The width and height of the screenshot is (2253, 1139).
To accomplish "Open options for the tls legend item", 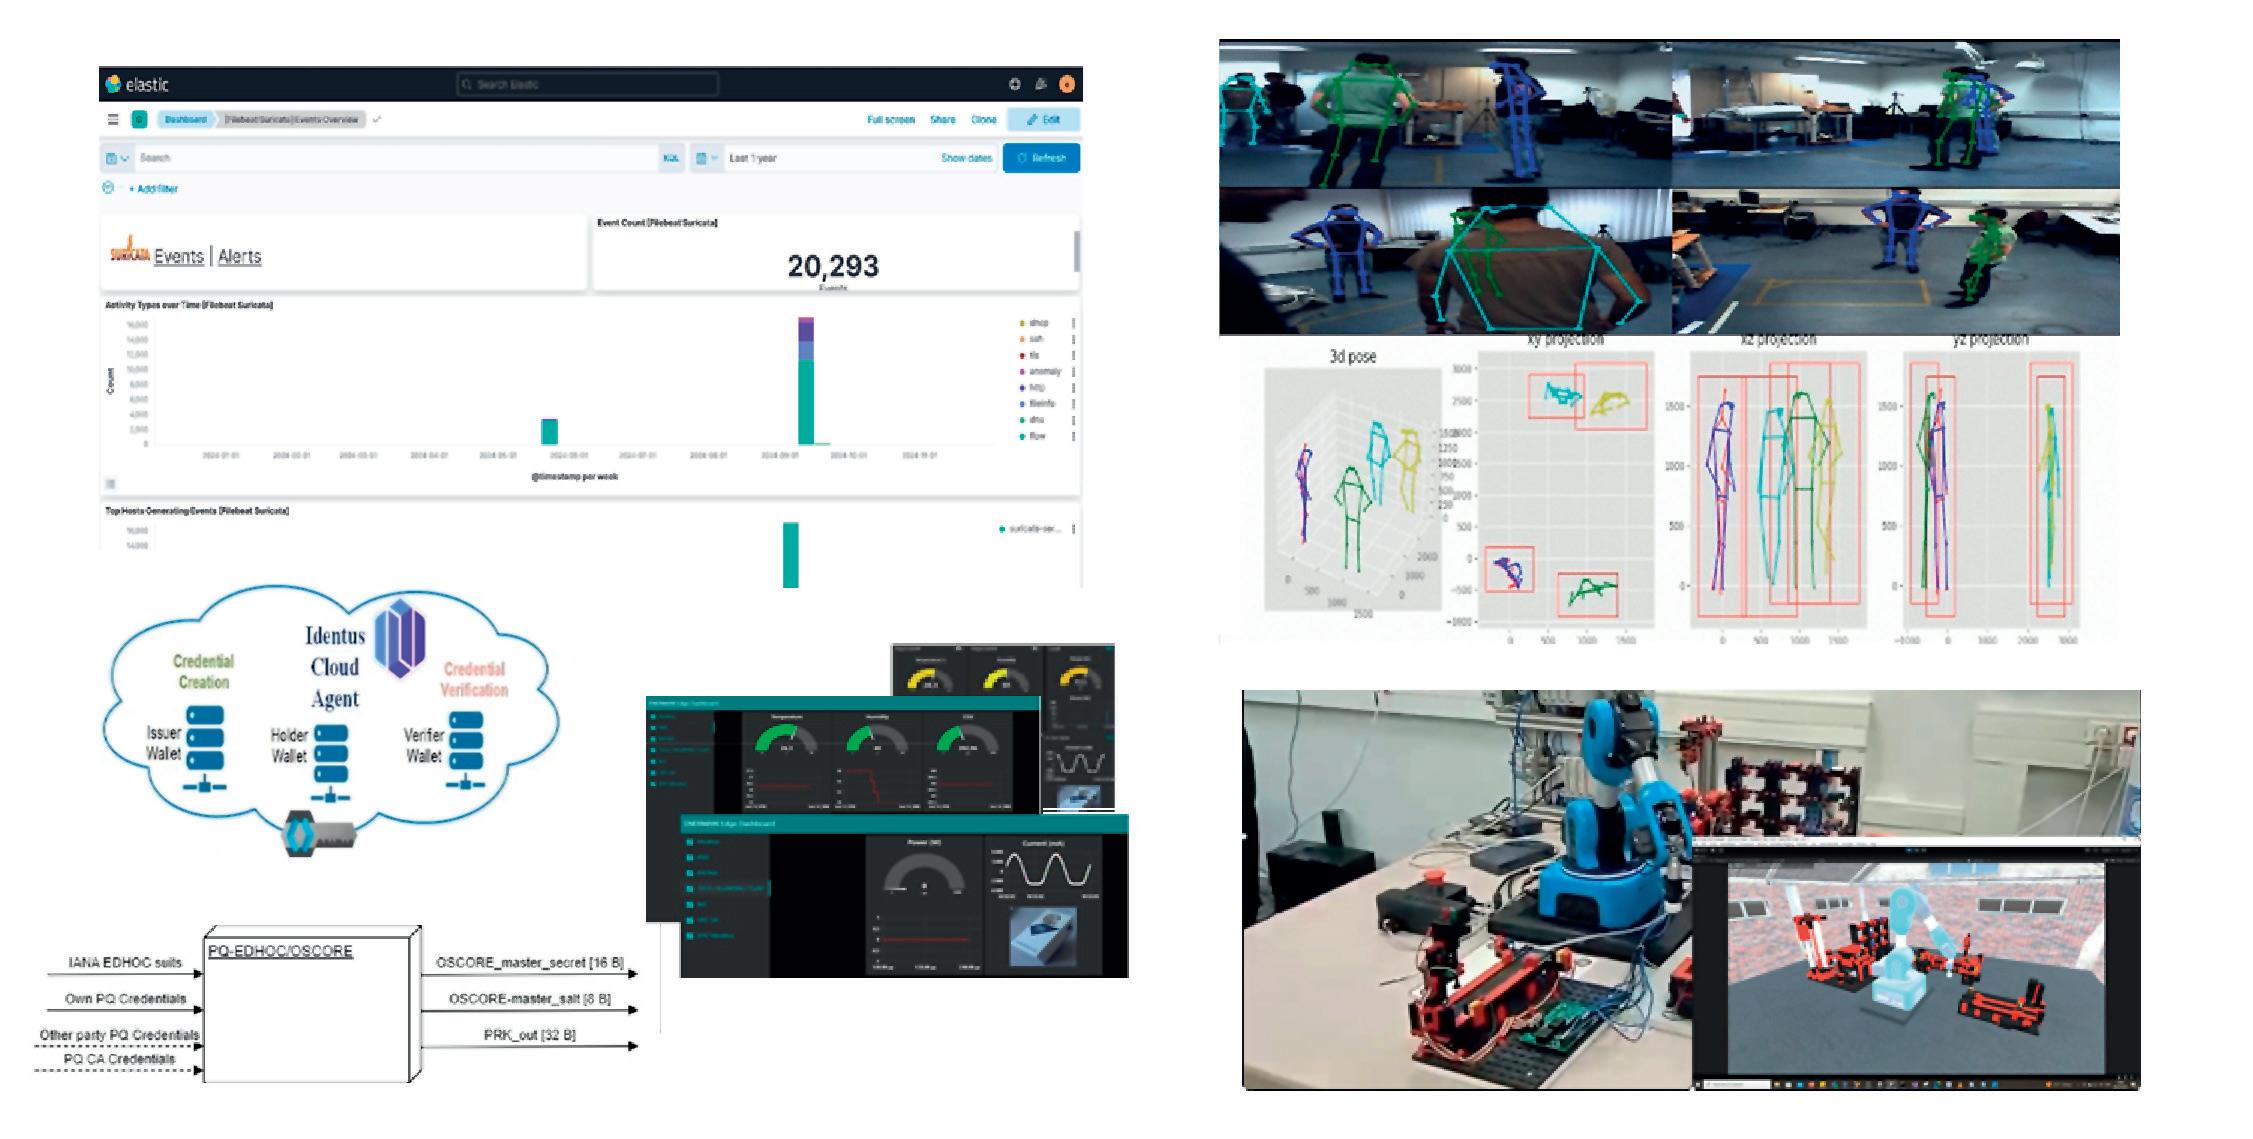I will 1074,355.
